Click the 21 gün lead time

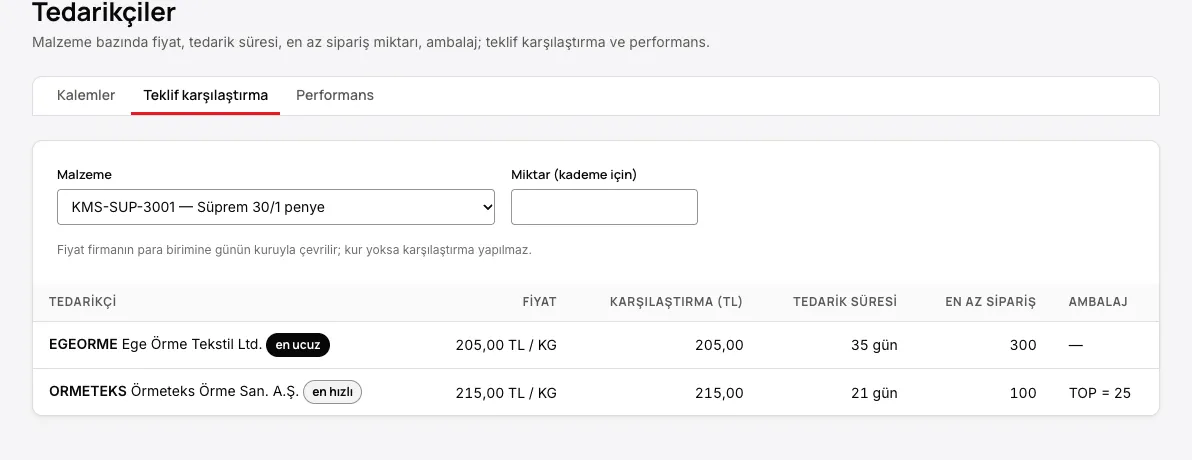point(874,393)
